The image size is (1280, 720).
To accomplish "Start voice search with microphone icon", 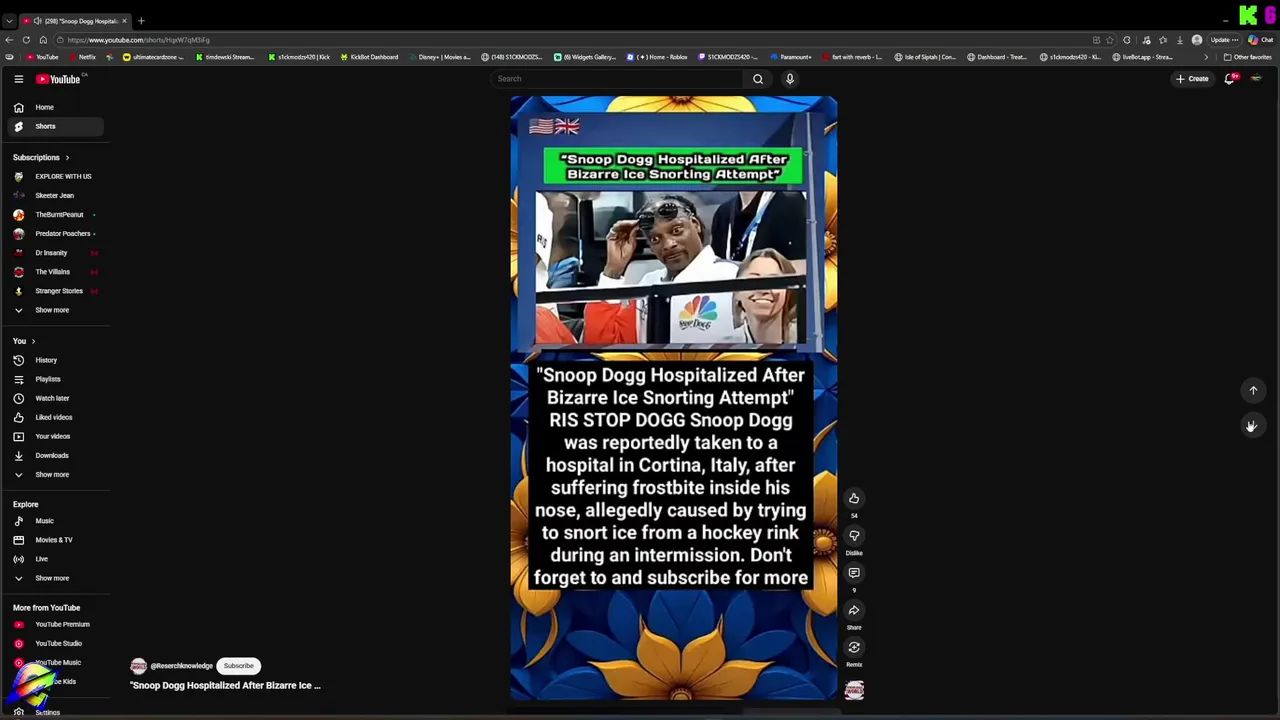I will (790, 79).
